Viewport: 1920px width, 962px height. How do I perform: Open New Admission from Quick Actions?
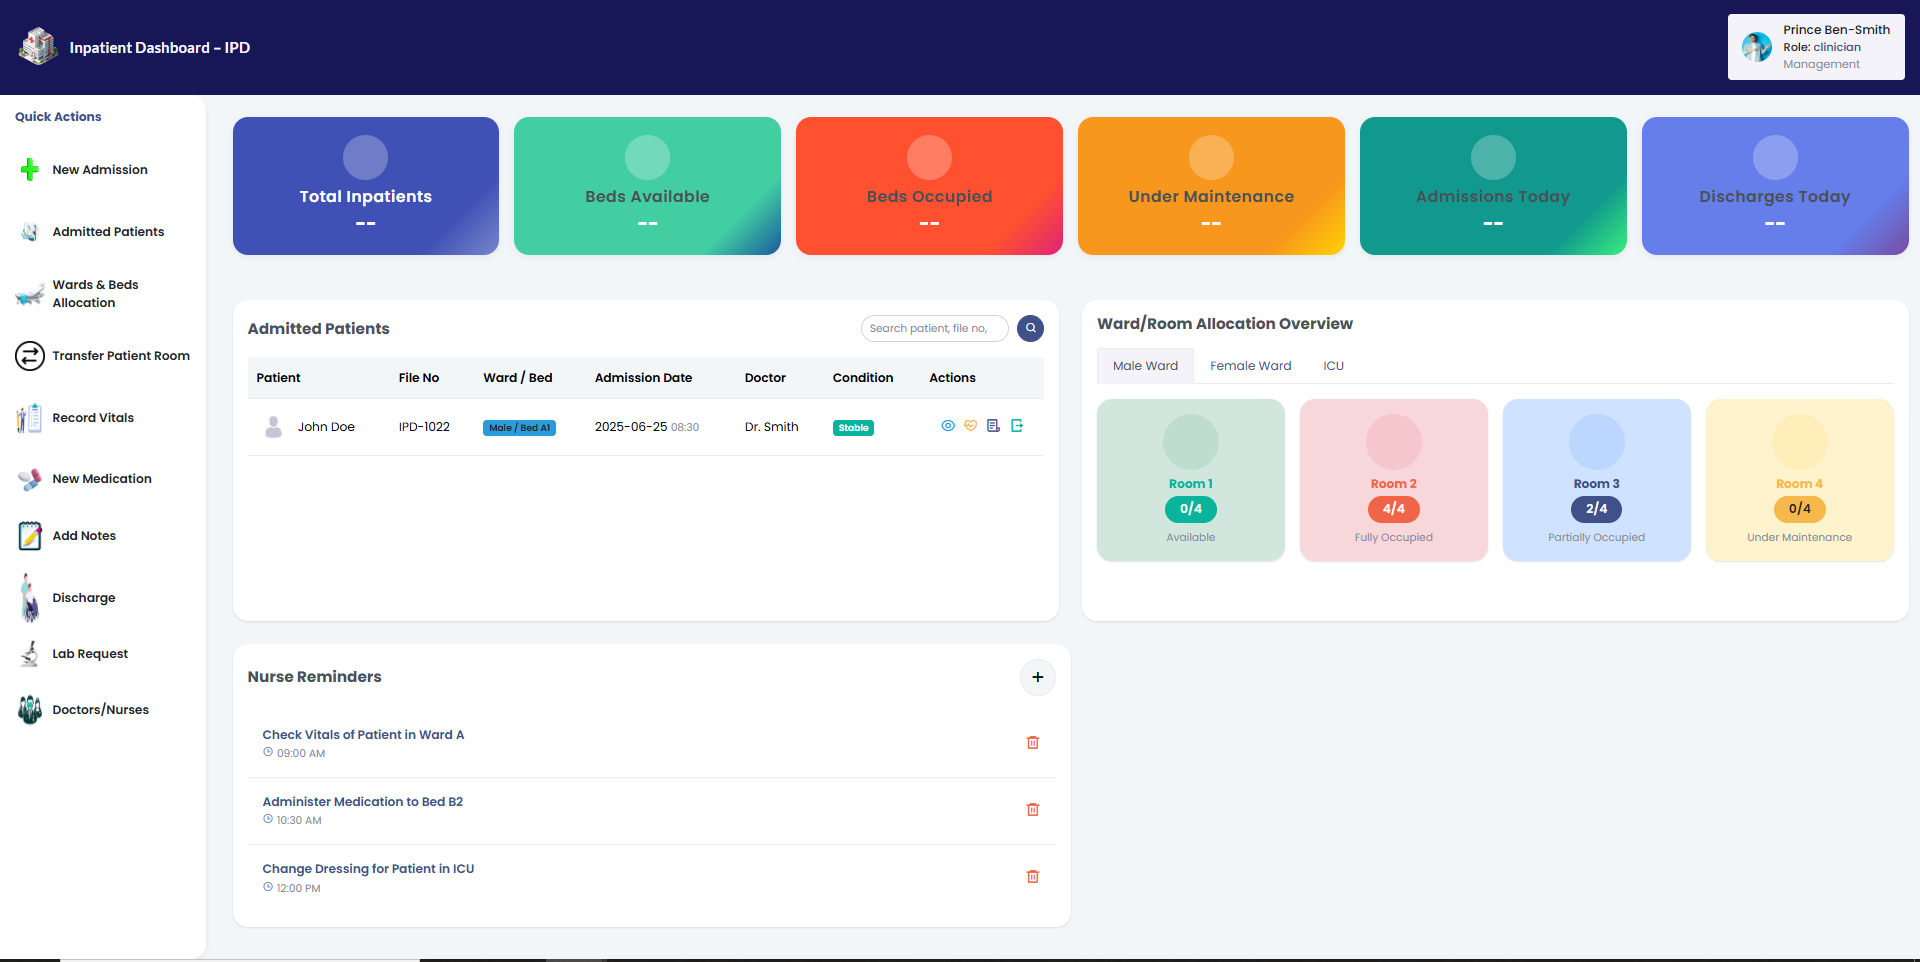tap(99, 170)
